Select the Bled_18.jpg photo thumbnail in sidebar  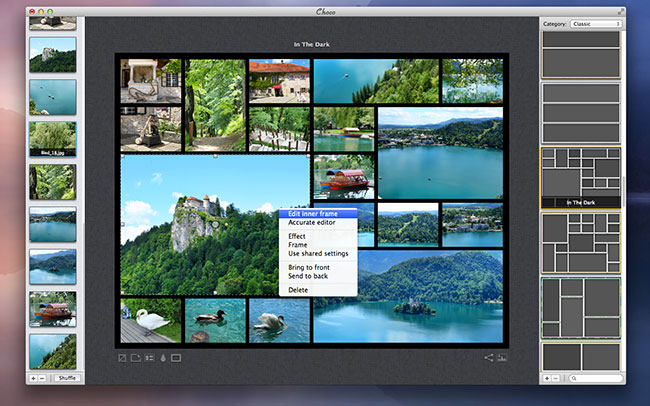pyautogui.click(x=52, y=138)
